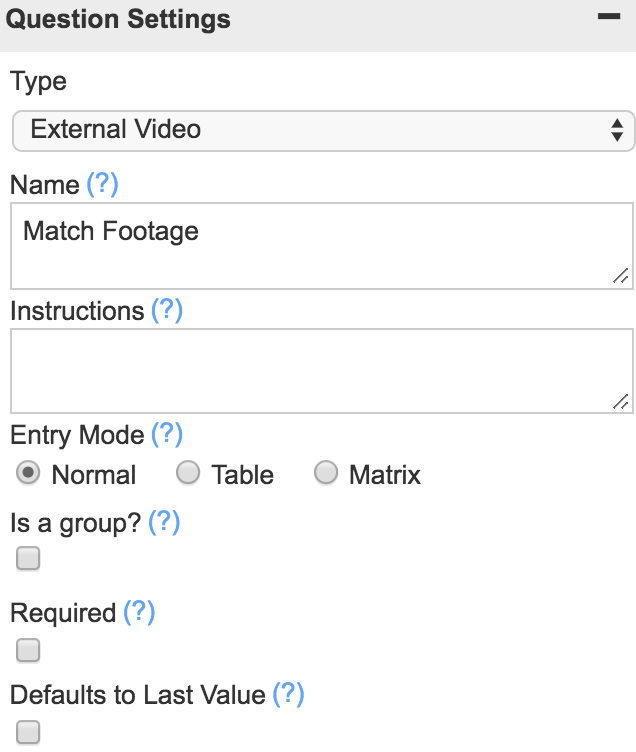This screenshot has height=752, width=636.
Task: Open the Instructions help icon
Action: (167, 310)
